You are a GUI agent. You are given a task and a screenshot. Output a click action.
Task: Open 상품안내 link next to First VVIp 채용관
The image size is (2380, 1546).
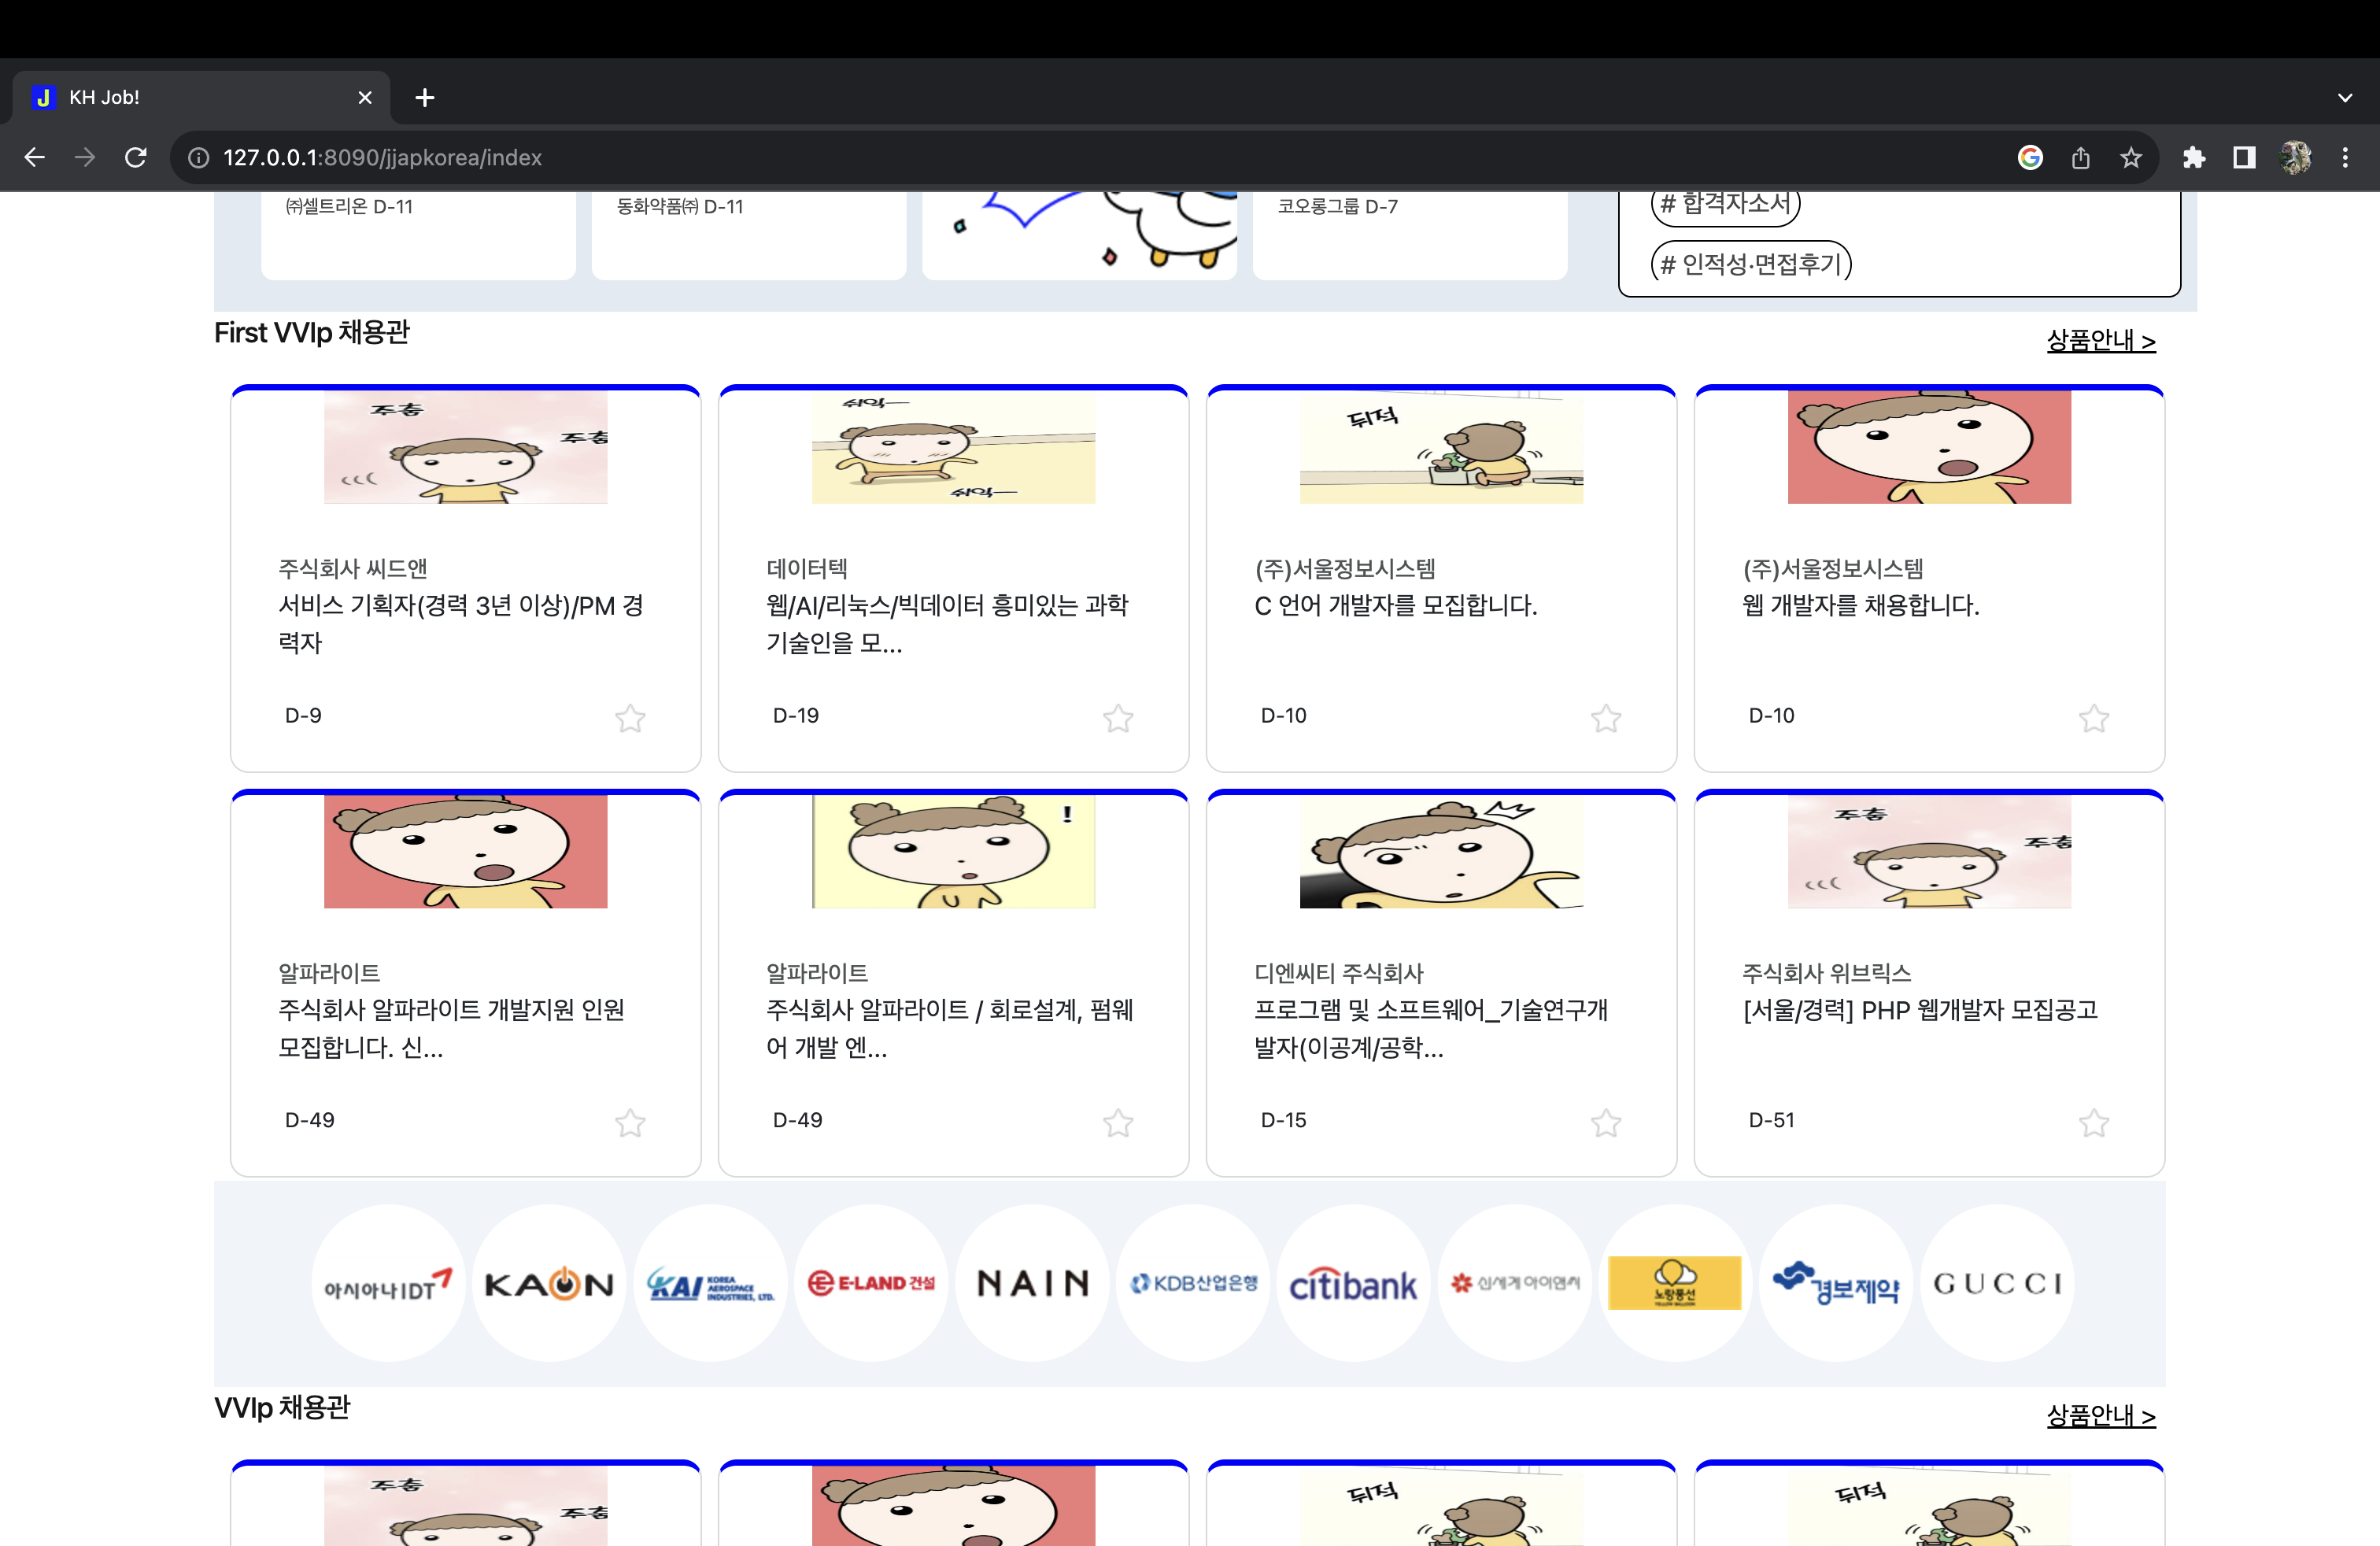[2101, 340]
